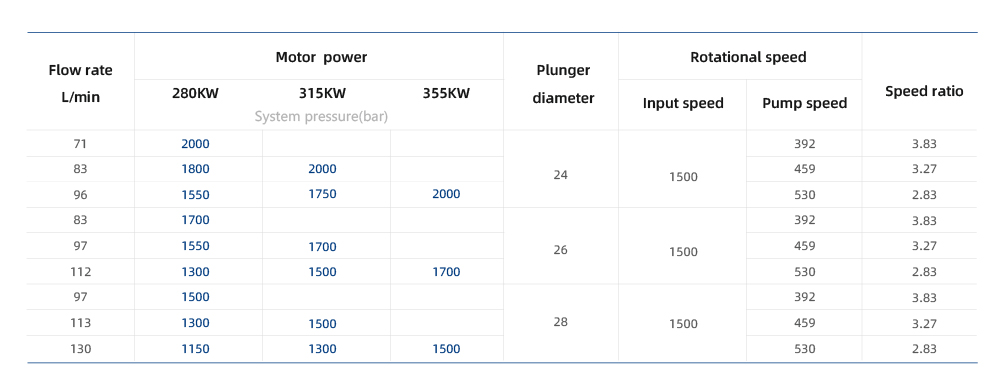
Task: Select plunger diameter value 28
Action: (x=561, y=322)
